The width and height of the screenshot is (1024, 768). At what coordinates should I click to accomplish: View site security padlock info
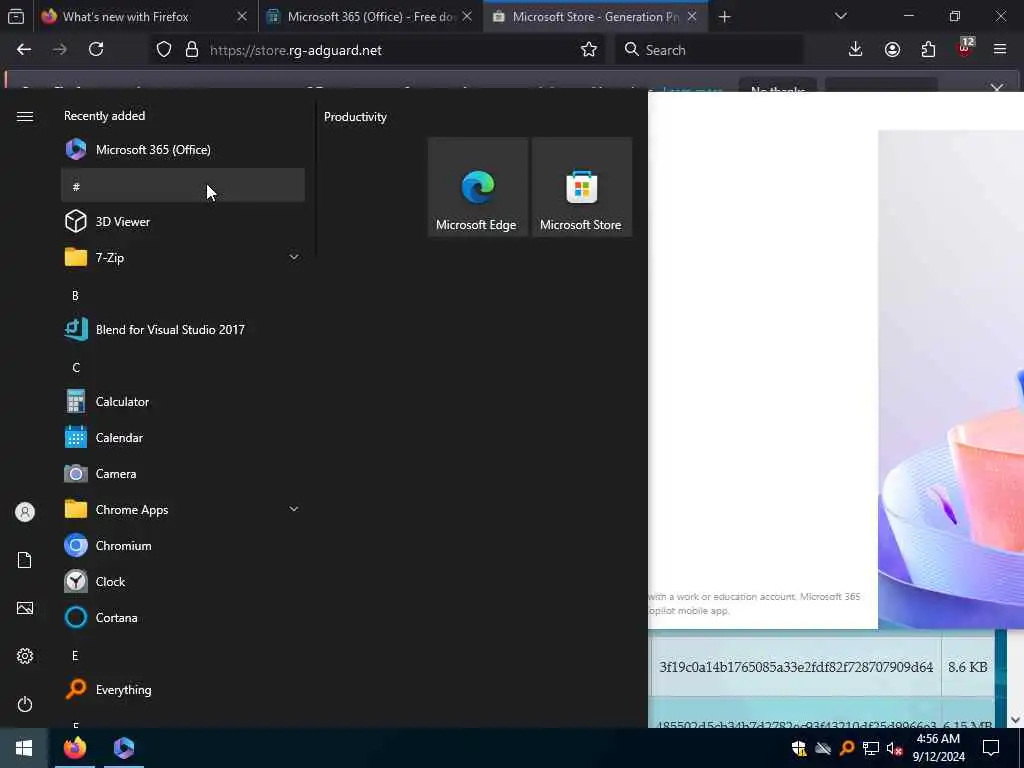click(191, 50)
